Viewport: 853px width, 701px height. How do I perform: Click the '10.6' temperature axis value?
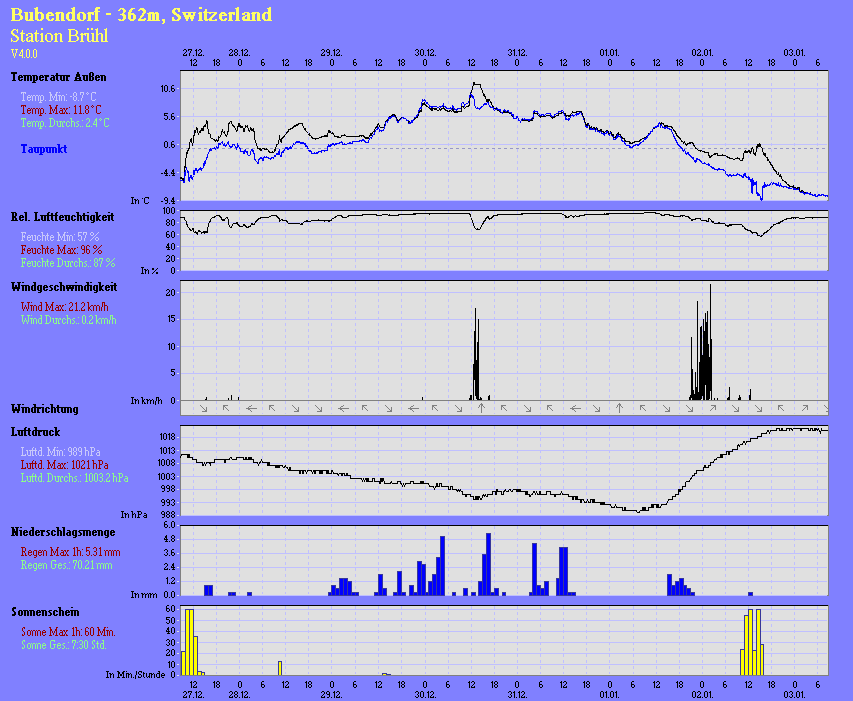tap(168, 89)
